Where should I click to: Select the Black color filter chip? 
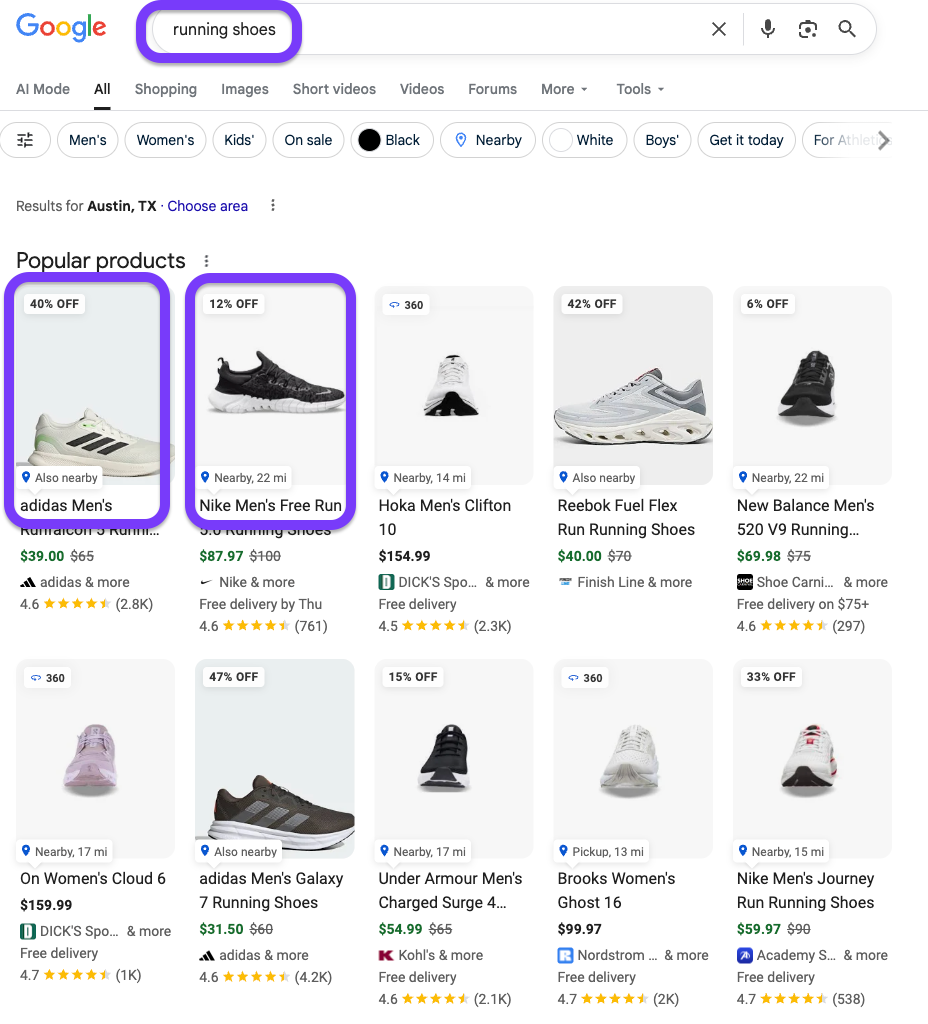tap(390, 140)
